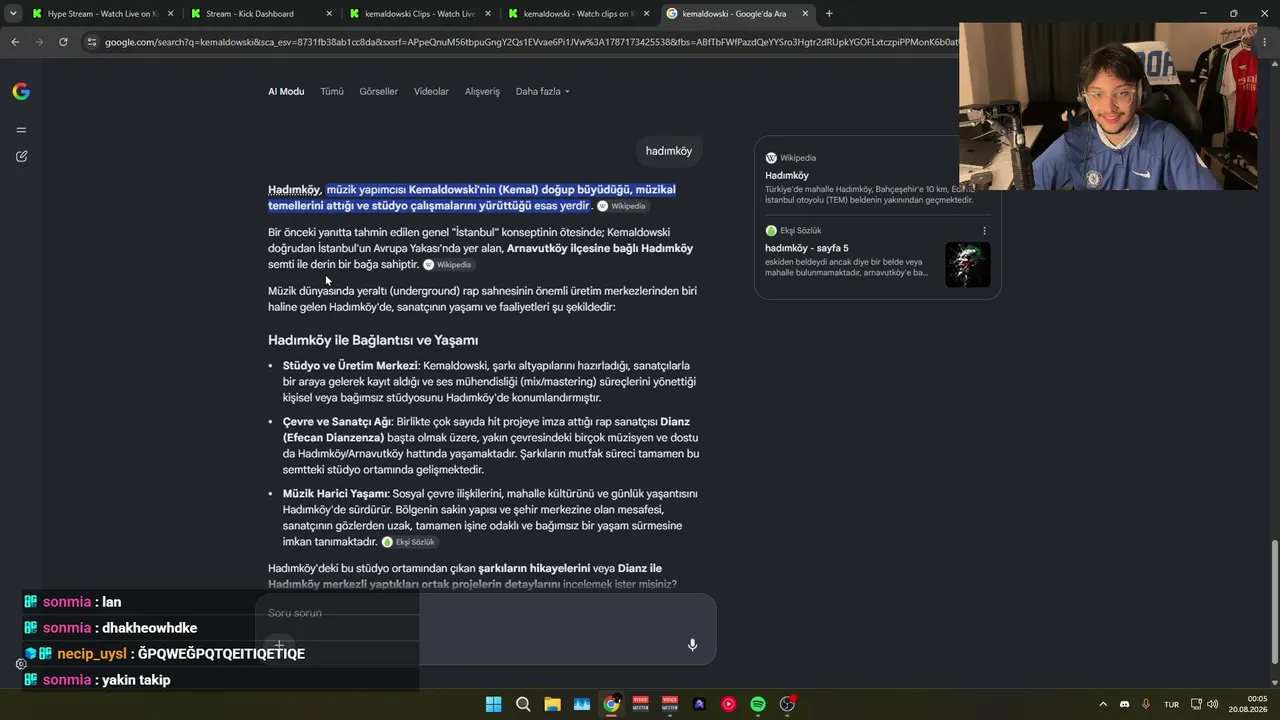The width and height of the screenshot is (1280, 720).
Task: Click the settings gear beside the chat overlay
Action: pyautogui.click(x=21, y=664)
